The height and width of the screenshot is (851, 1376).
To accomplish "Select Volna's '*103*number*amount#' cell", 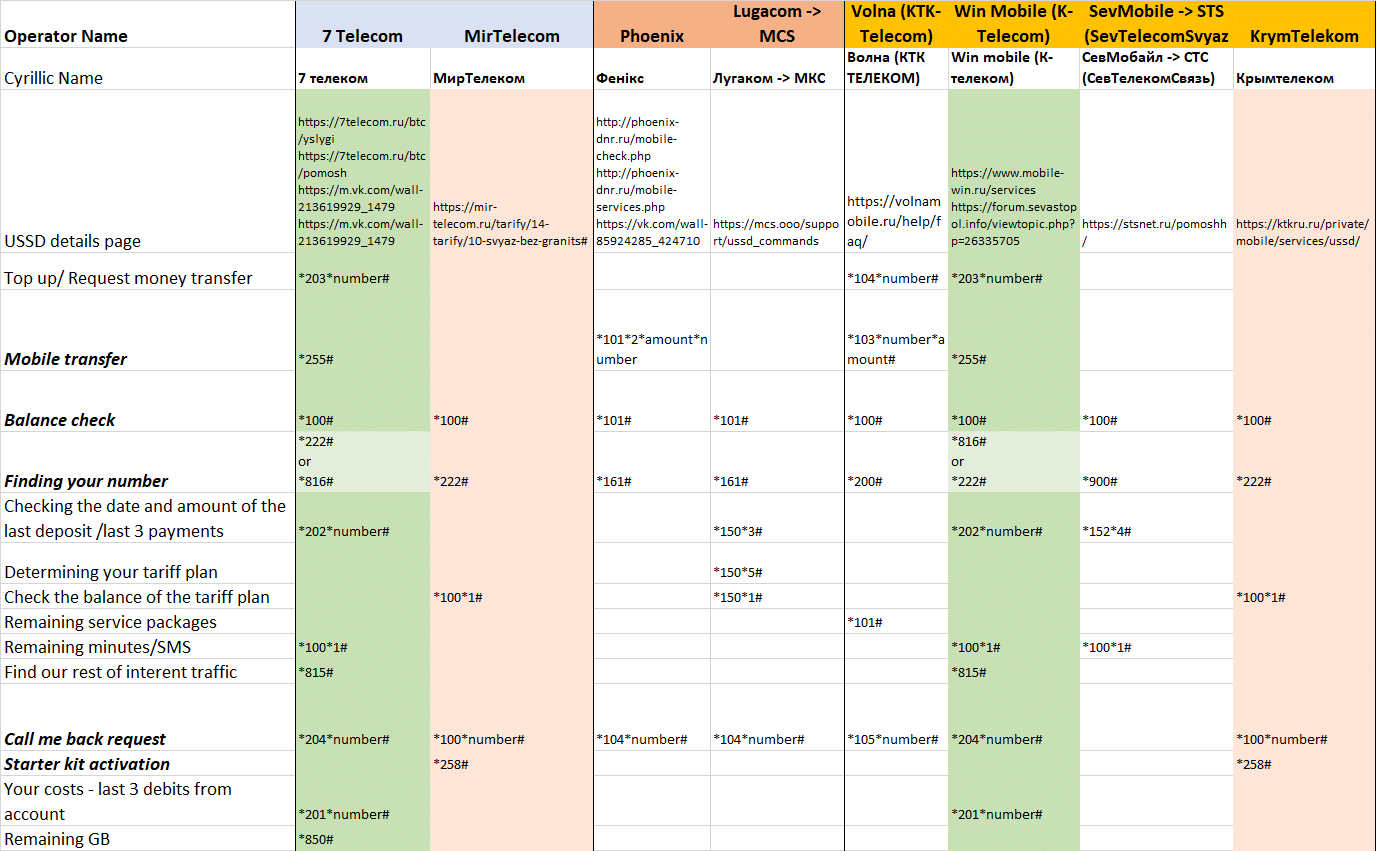I will point(896,330).
